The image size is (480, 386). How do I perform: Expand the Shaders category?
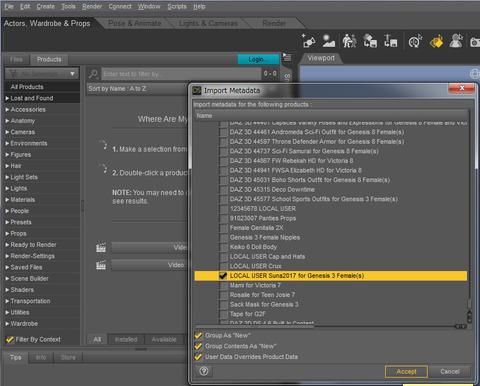[7, 290]
